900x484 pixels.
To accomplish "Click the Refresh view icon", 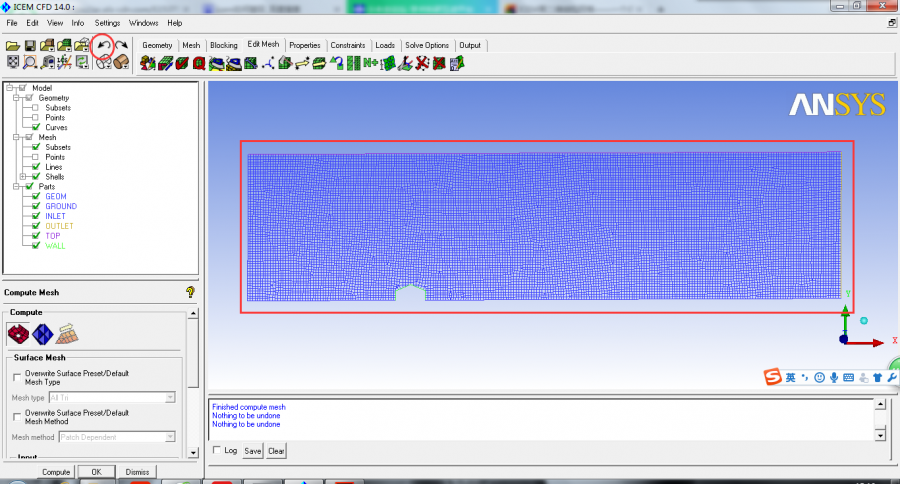I will (x=82, y=62).
